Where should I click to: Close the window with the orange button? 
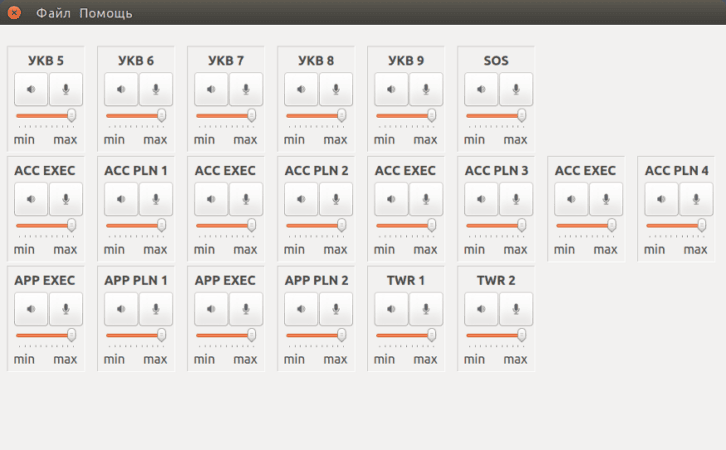coord(14,12)
